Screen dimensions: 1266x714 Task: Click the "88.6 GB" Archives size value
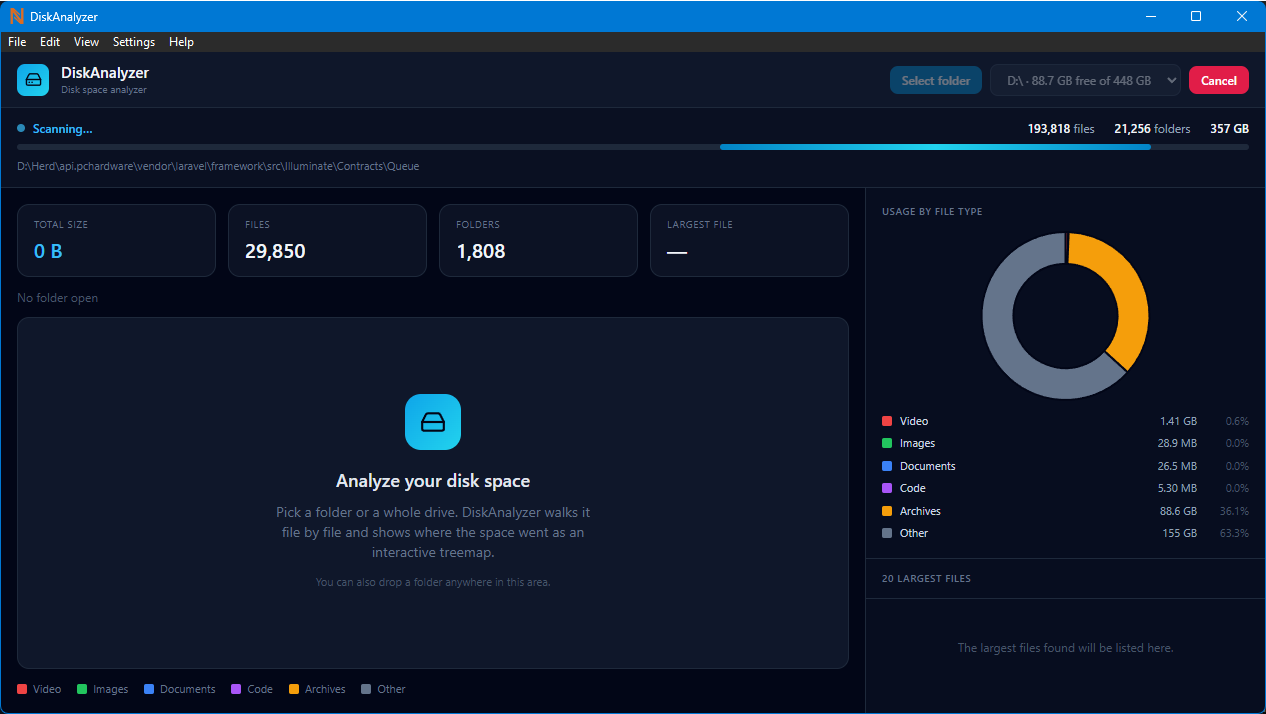click(x=1179, y=511)
